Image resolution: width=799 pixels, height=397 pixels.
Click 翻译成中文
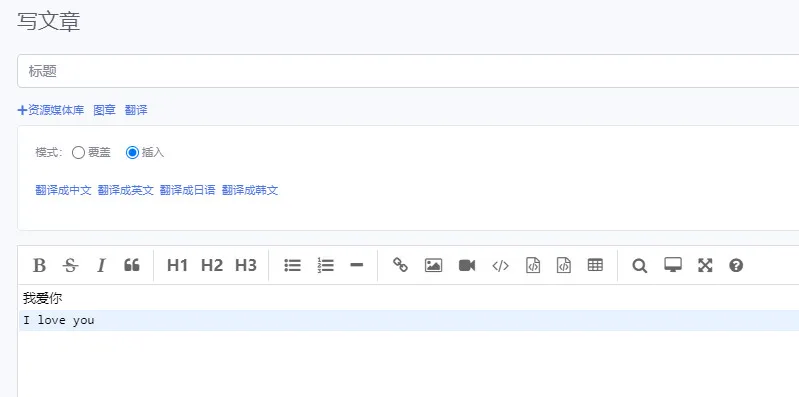pyautogui.click(x=63, y=191)
